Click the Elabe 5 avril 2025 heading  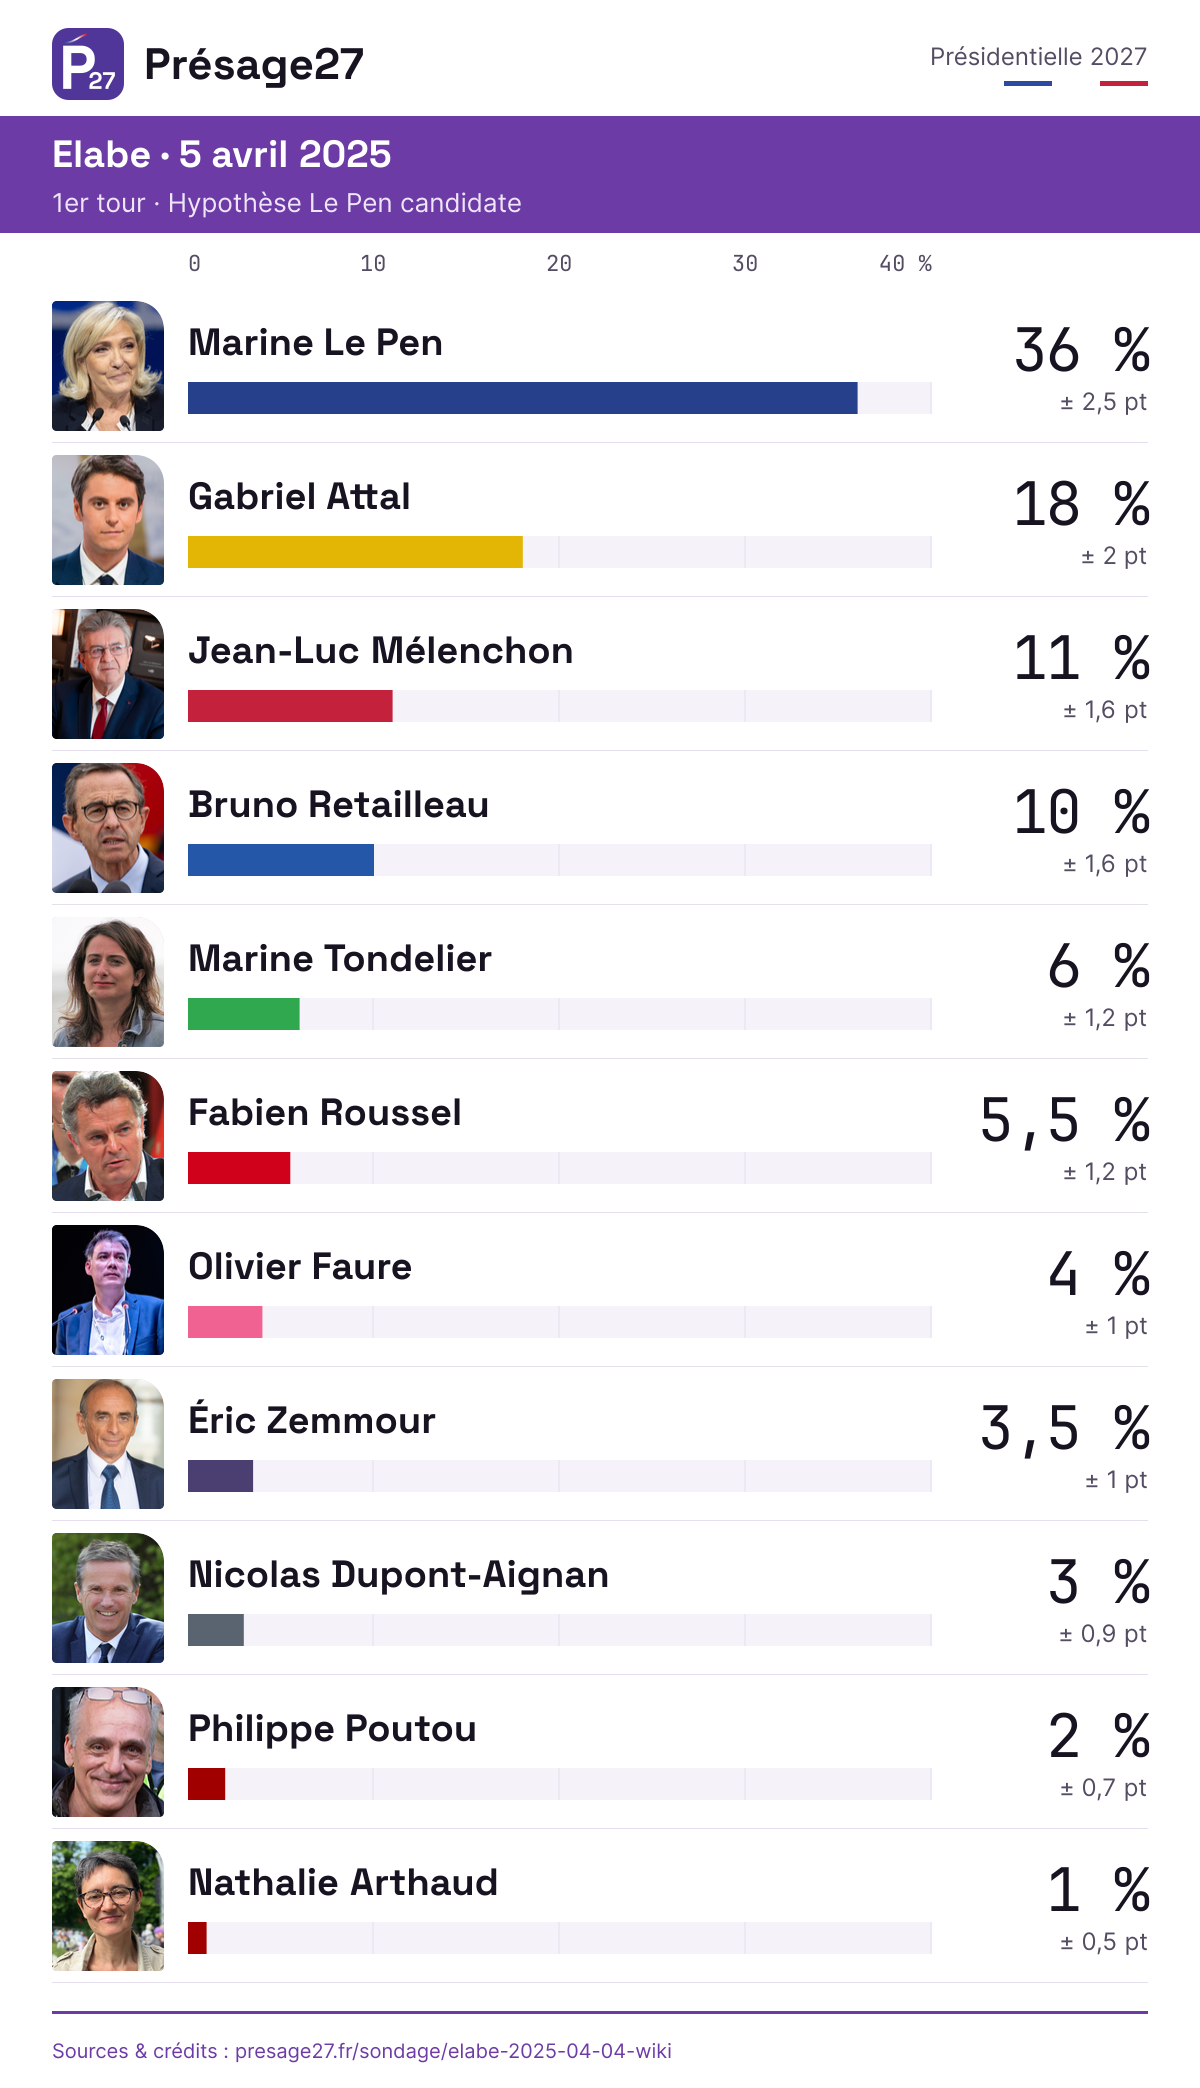(222, 154)
